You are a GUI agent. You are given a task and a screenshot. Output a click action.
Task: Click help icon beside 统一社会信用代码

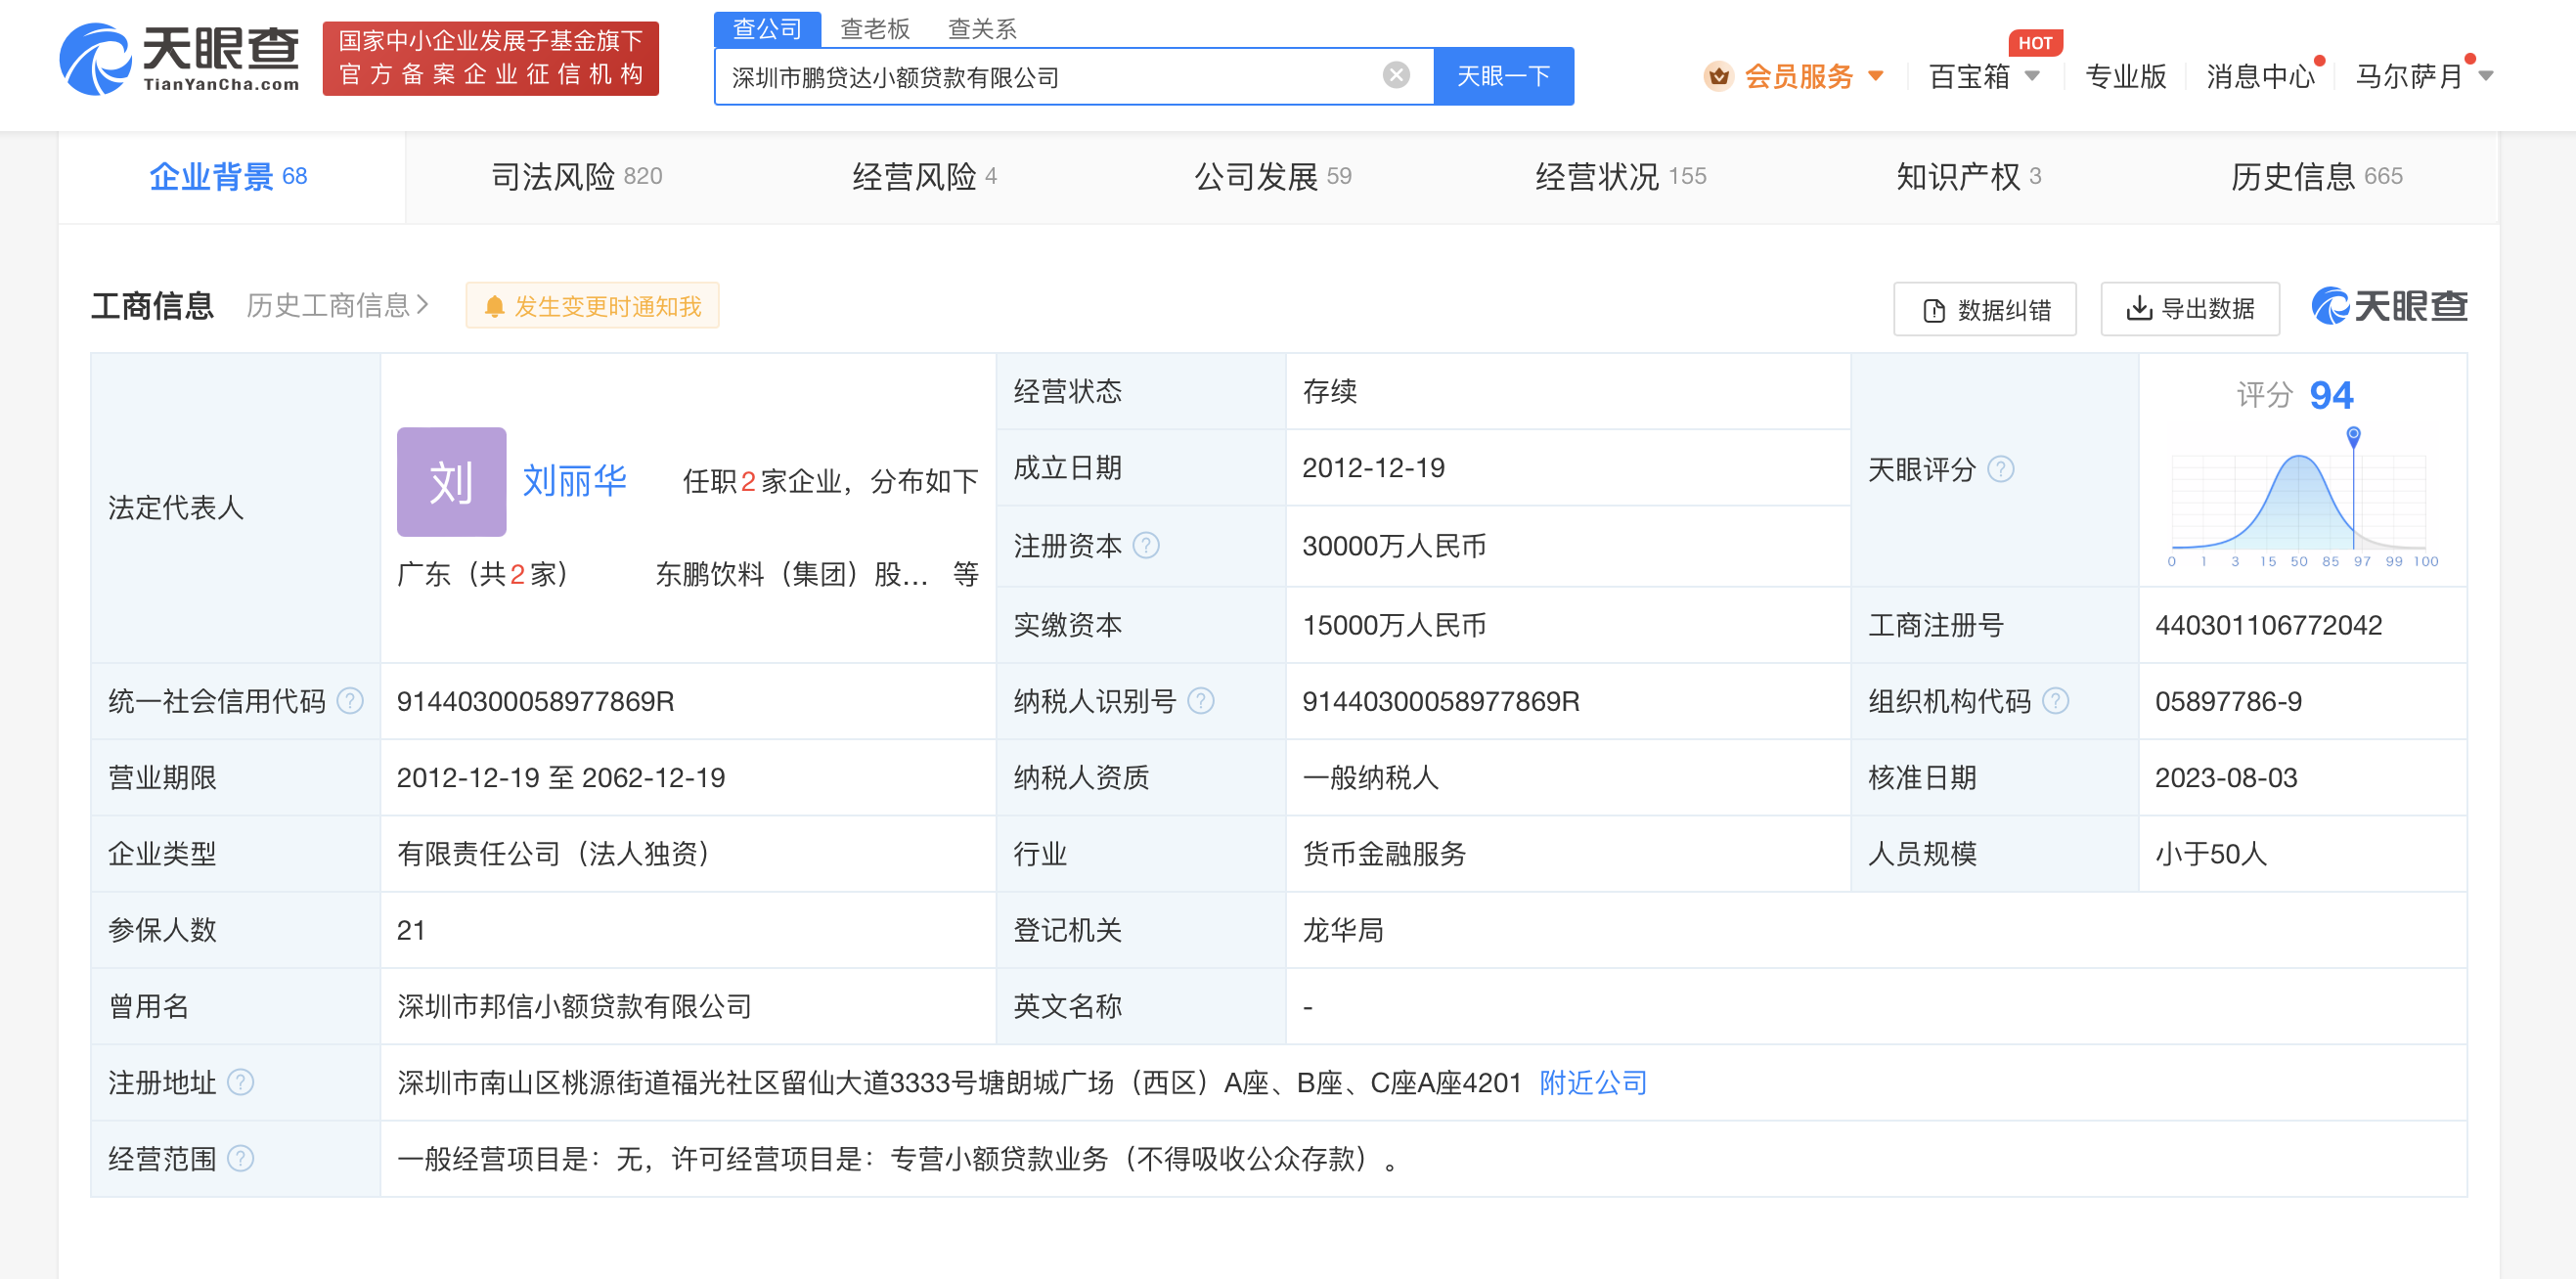(350, 701)
